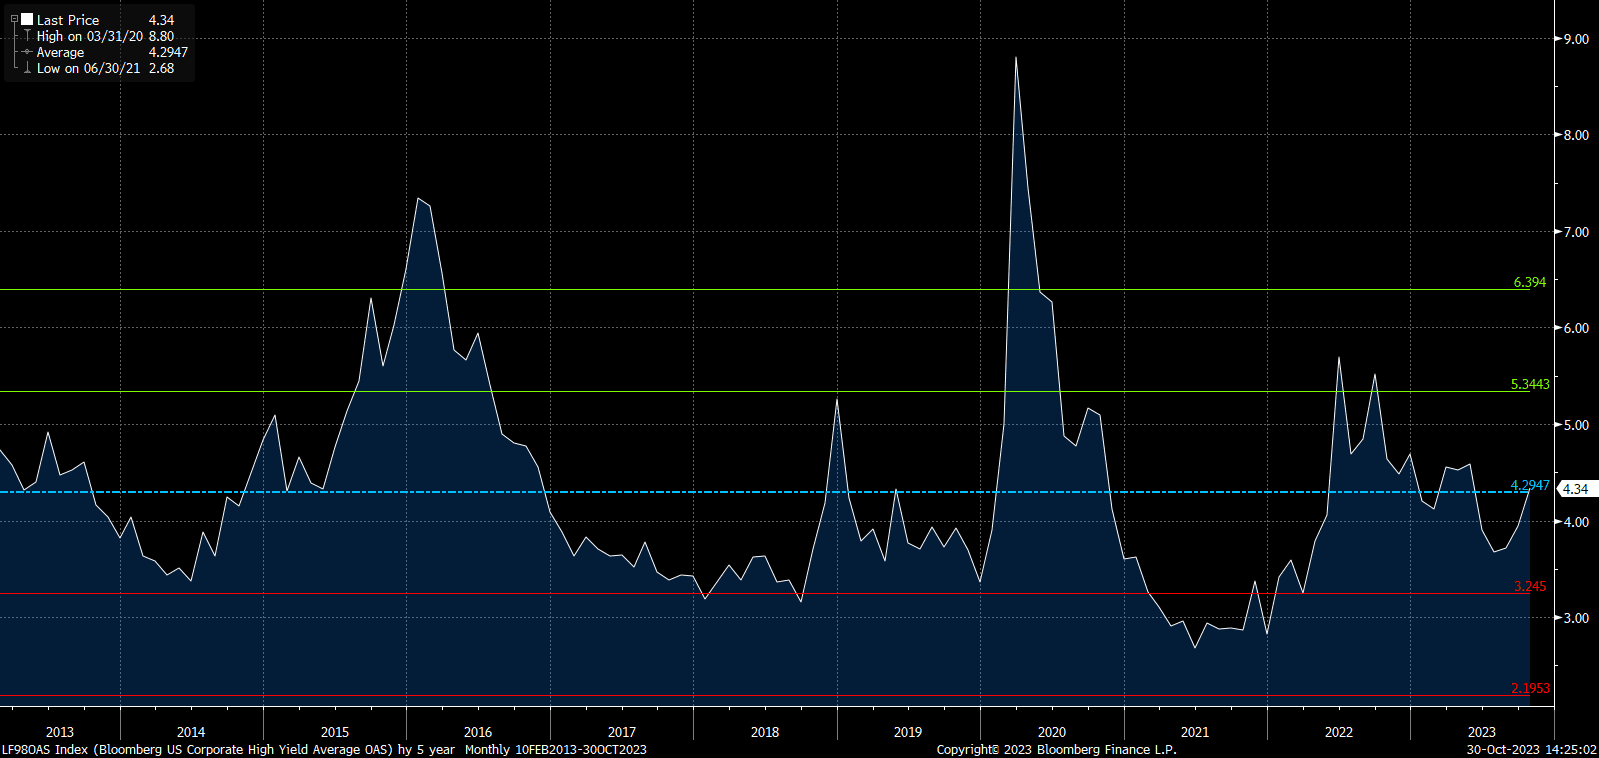Select the Average legend entry
Viewport: 1599px width, 758px height.
pyautogui.click(x=60, y=52)
